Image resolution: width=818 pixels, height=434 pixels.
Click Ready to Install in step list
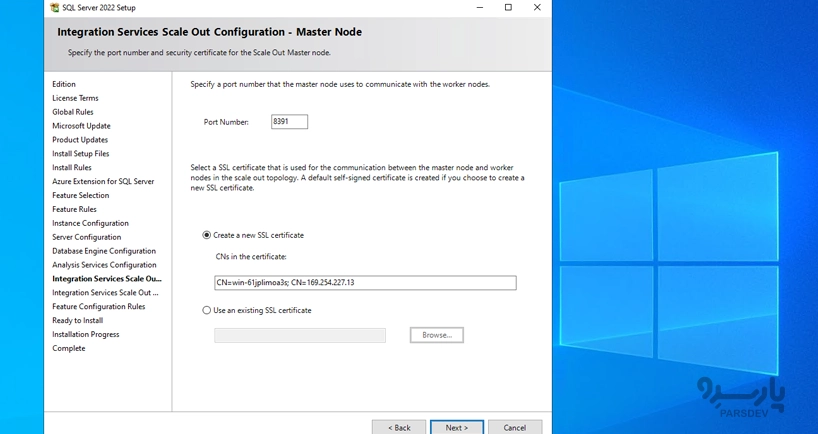(x=78, y=320)
